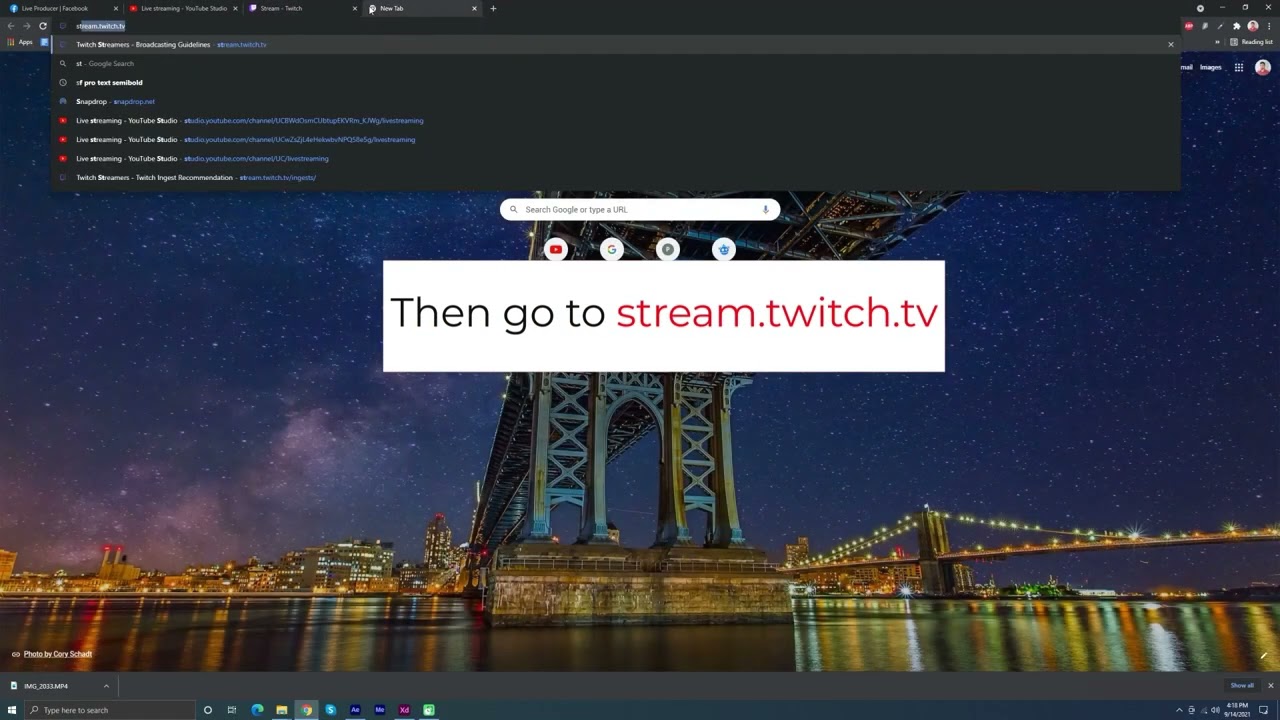Open File Explorer from taskbar

[282, 710]
